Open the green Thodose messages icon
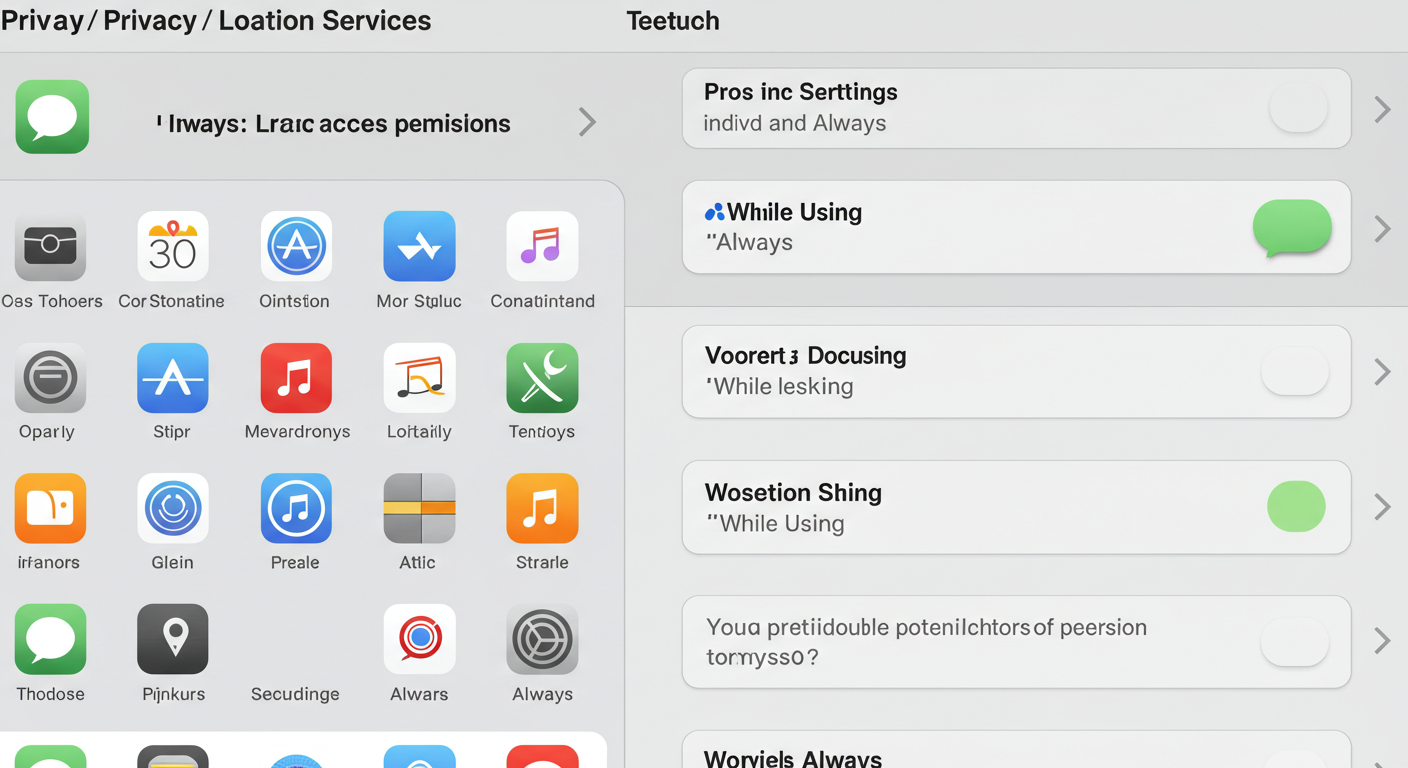 coord(50,639)
